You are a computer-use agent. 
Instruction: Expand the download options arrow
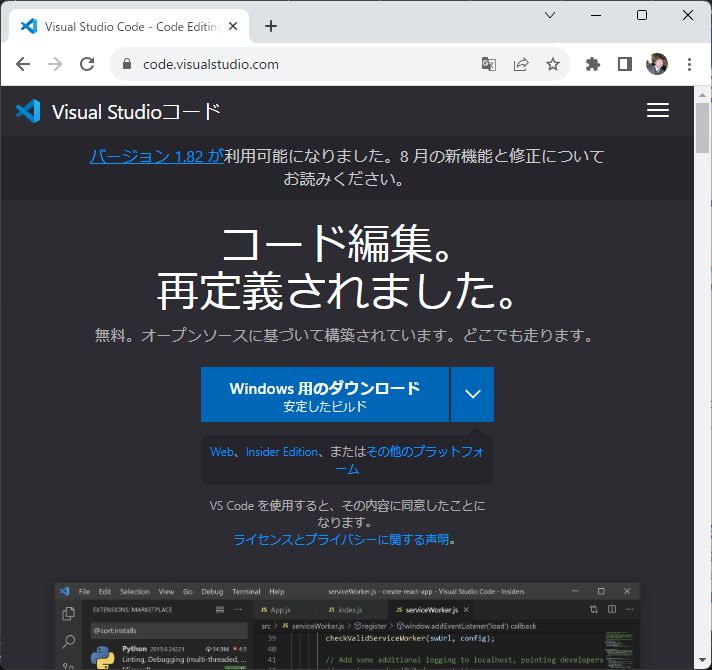pos(472,394)
